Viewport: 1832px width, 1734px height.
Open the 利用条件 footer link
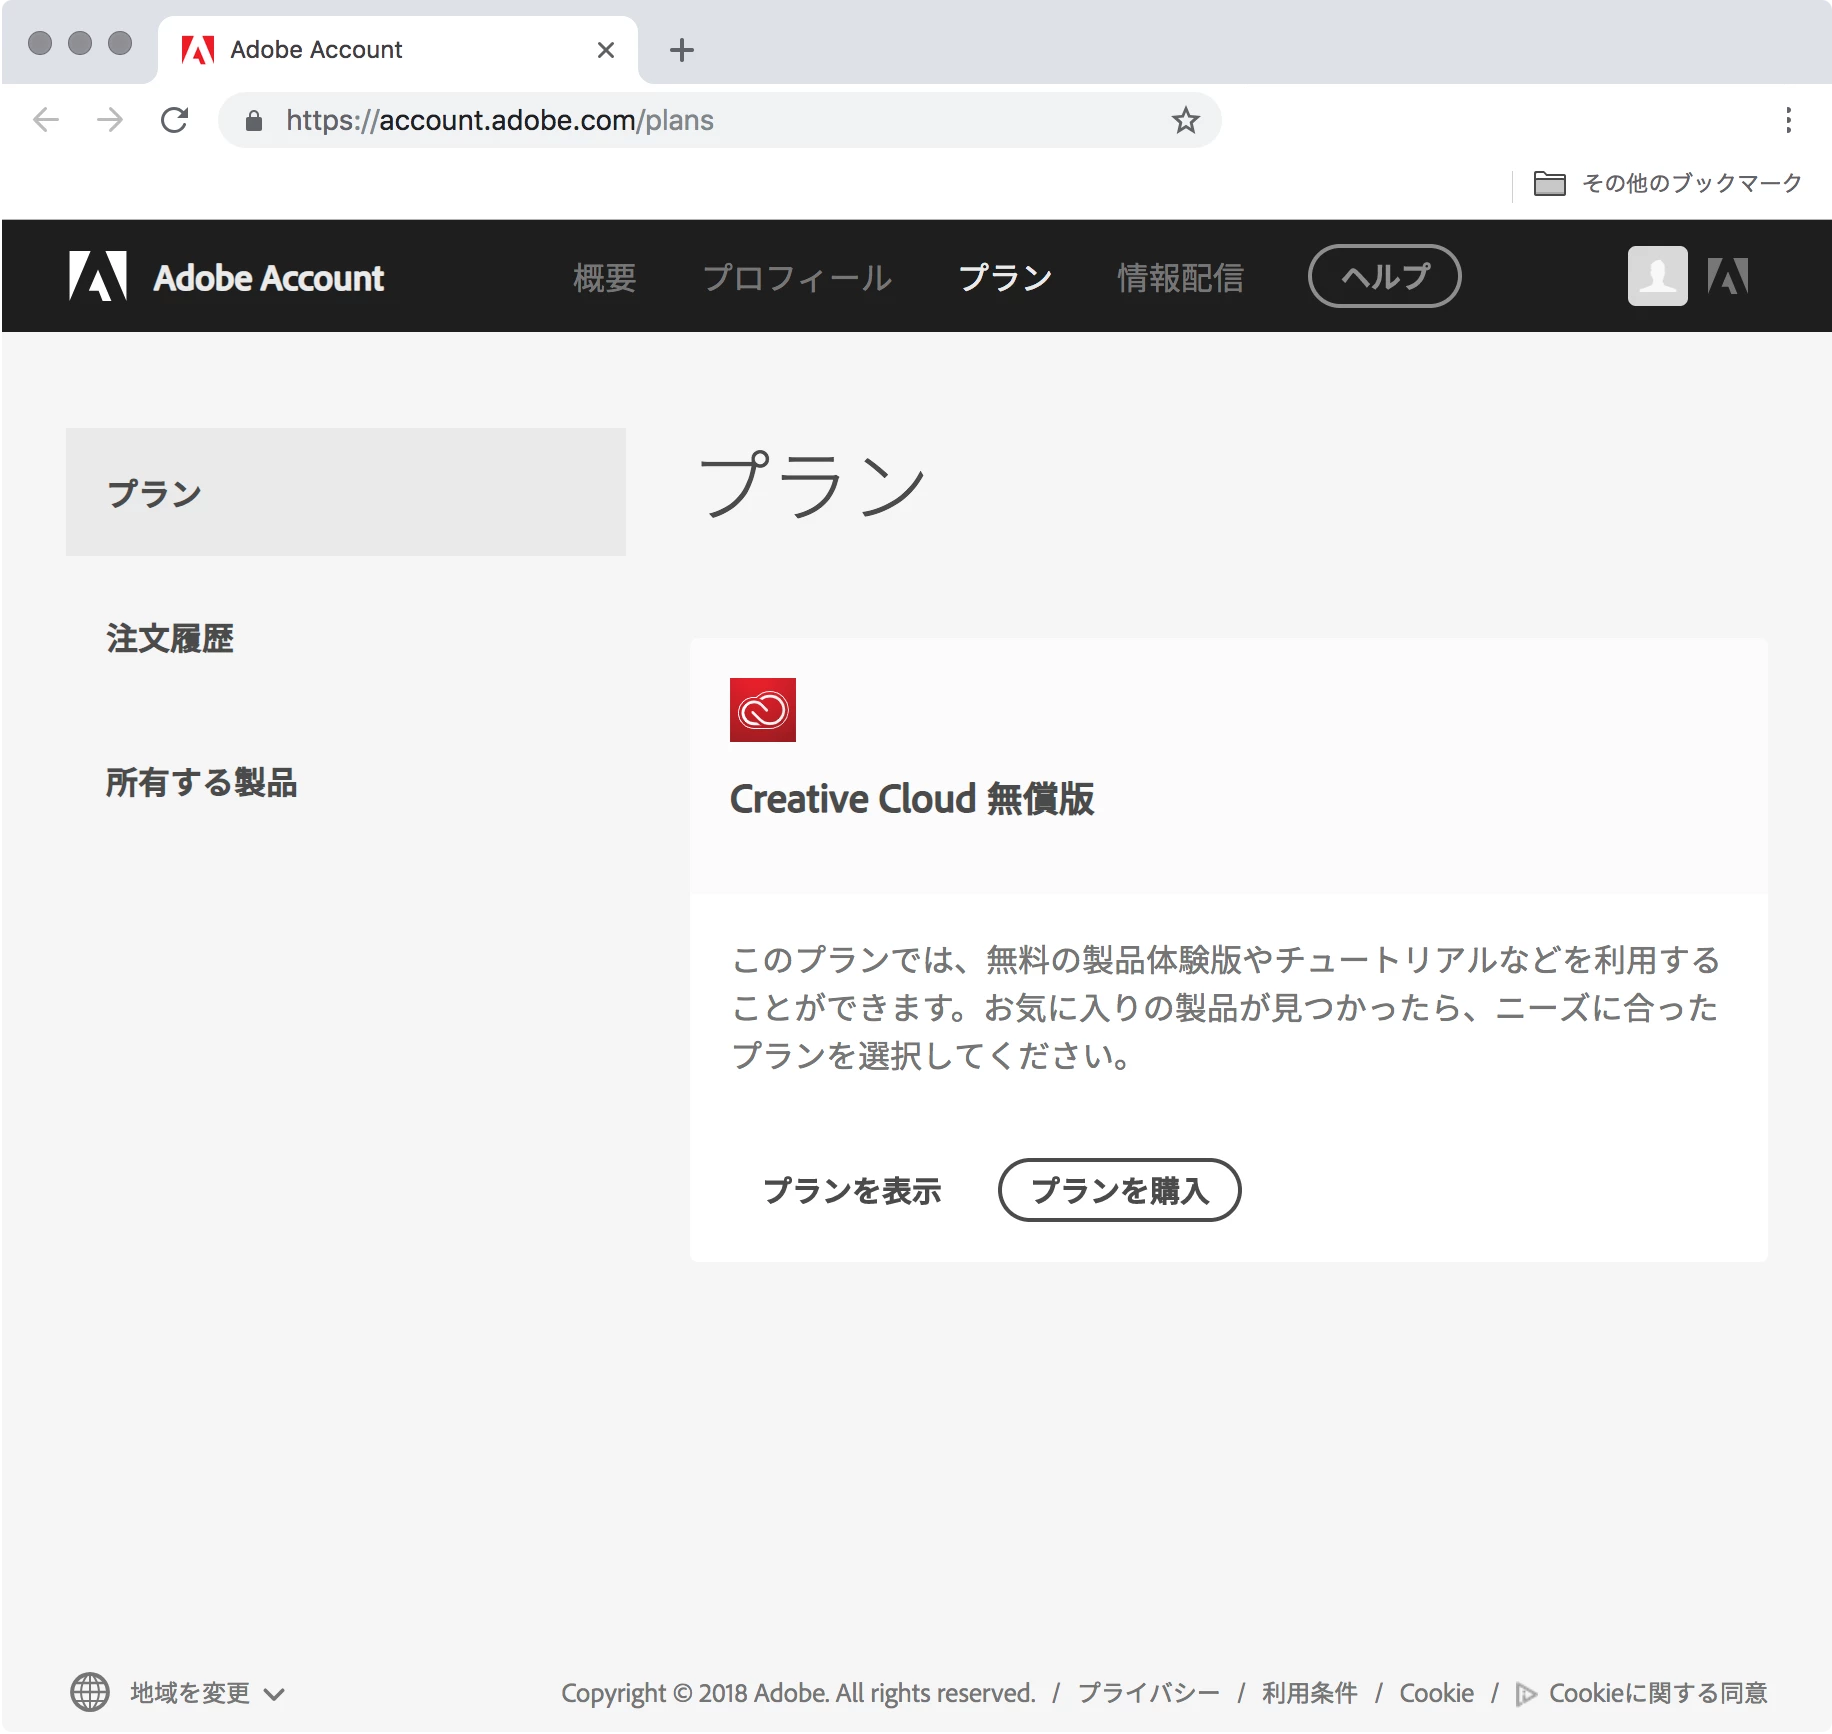click(1309, 1693)
